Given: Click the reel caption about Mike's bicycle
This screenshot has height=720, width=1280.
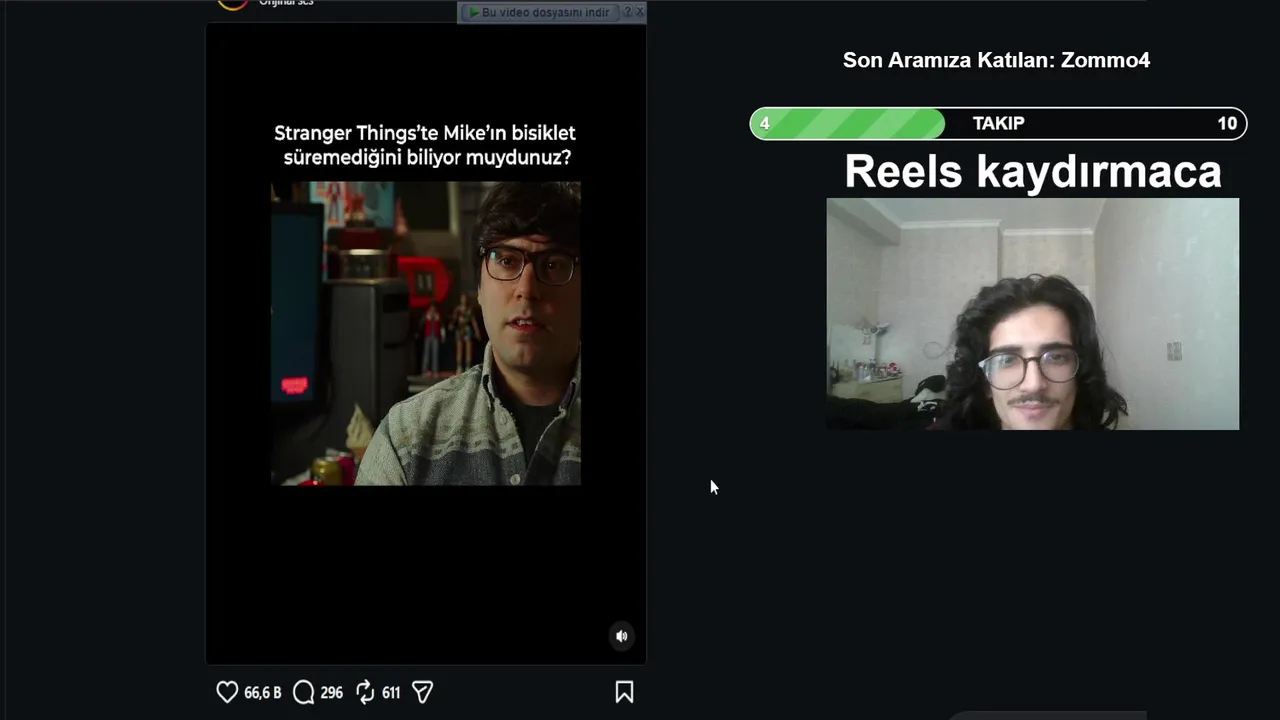Looking at the screenshot, I should coord(426,145).
